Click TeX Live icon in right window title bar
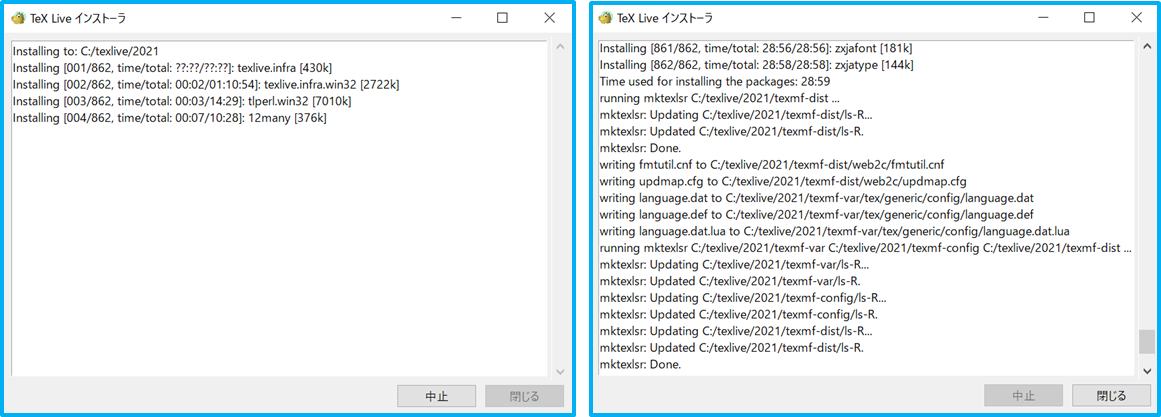The width and height of the screenshot is (1161, 417). pos(604,18)
